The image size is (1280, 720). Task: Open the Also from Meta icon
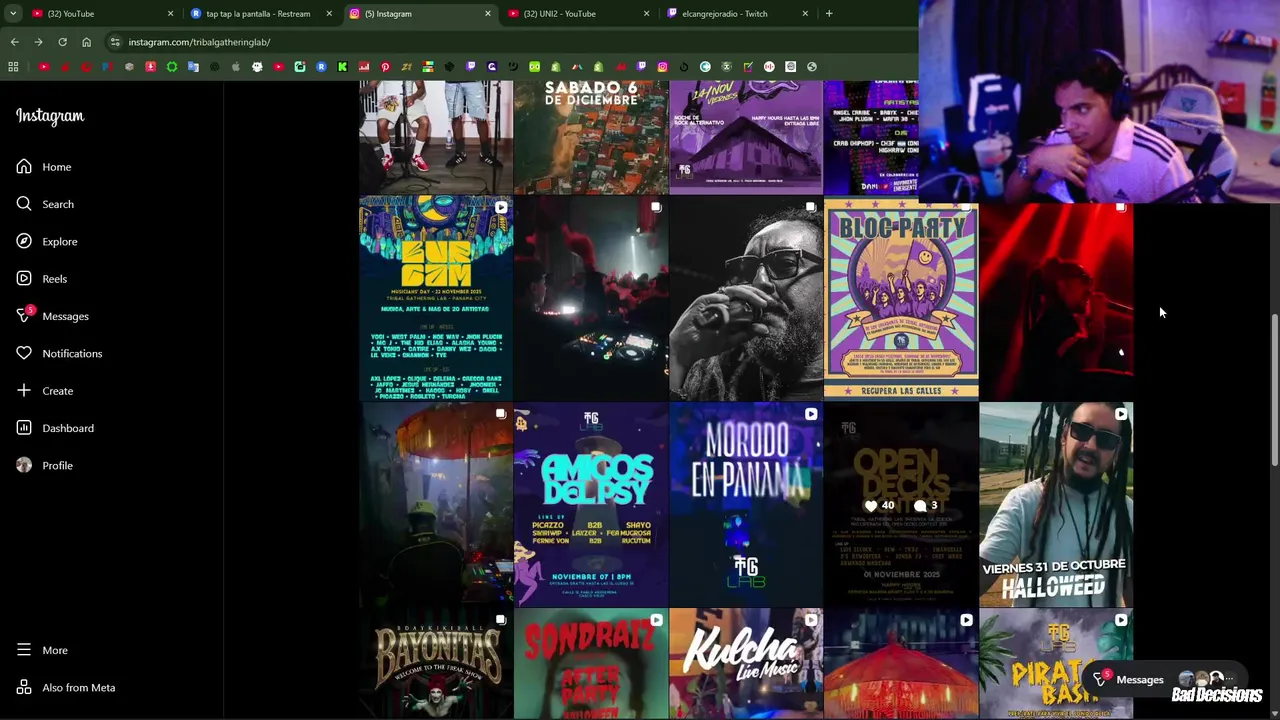click(24, 687)
